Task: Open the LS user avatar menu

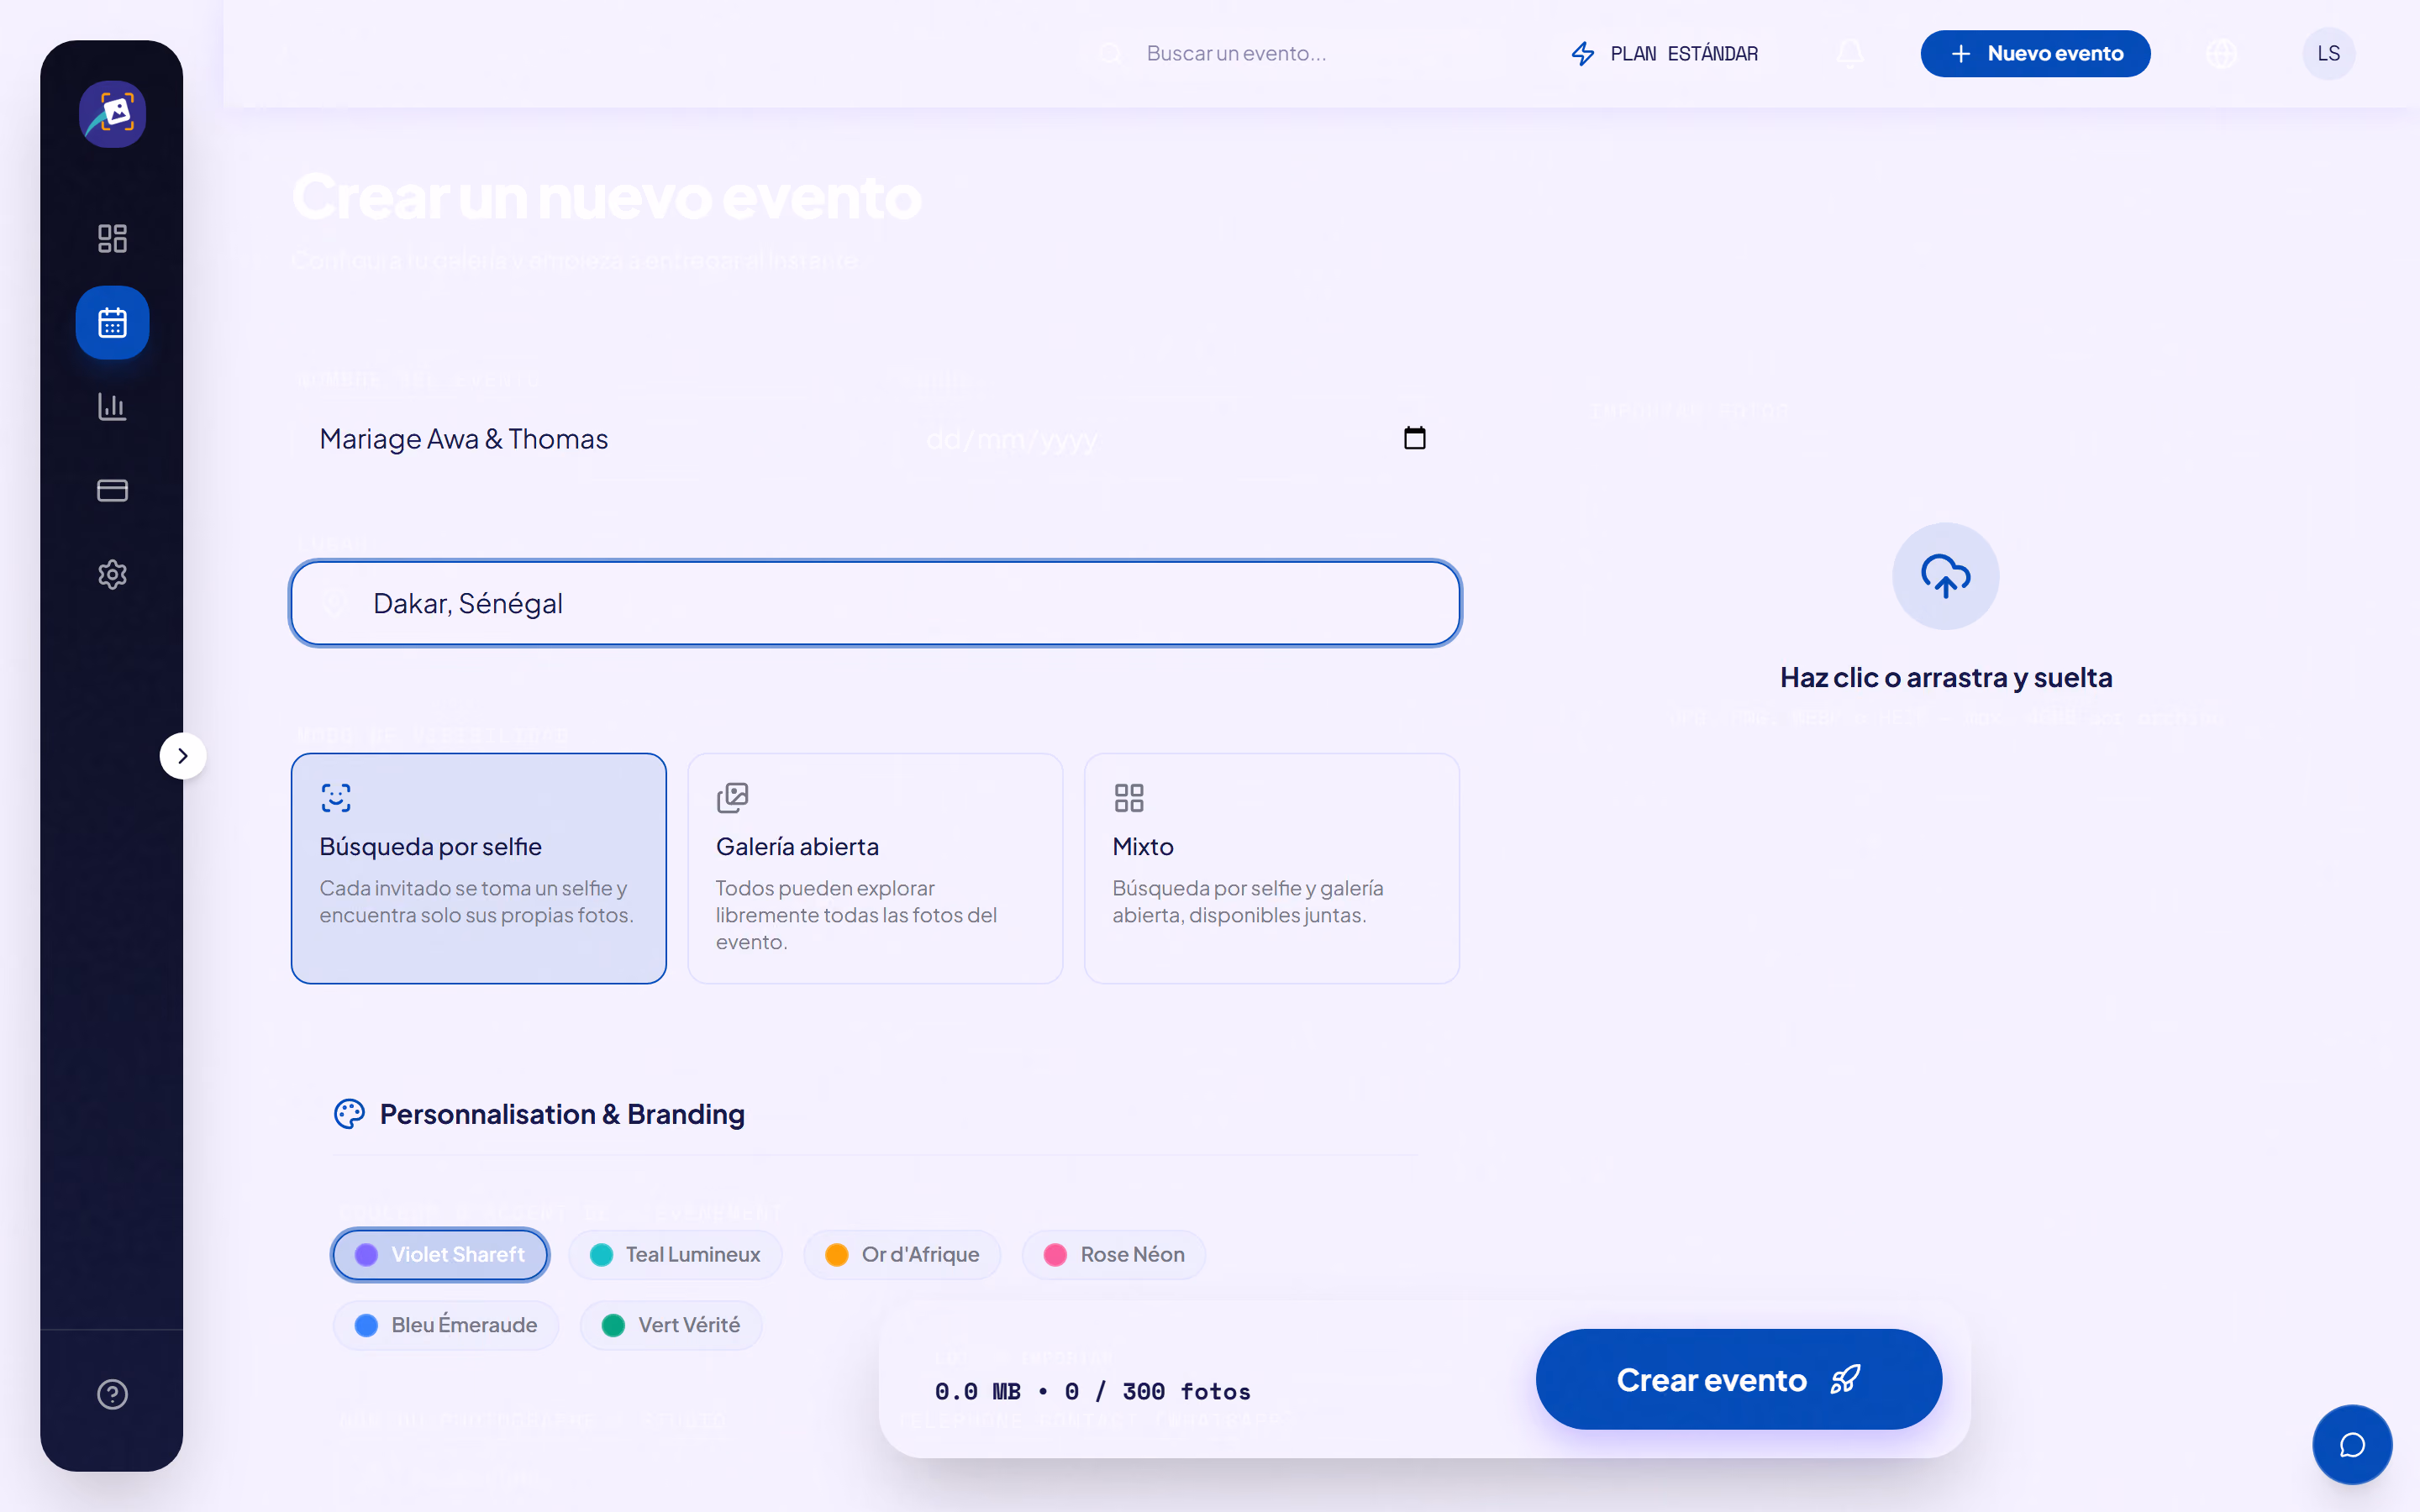Action: point(2329,53)
